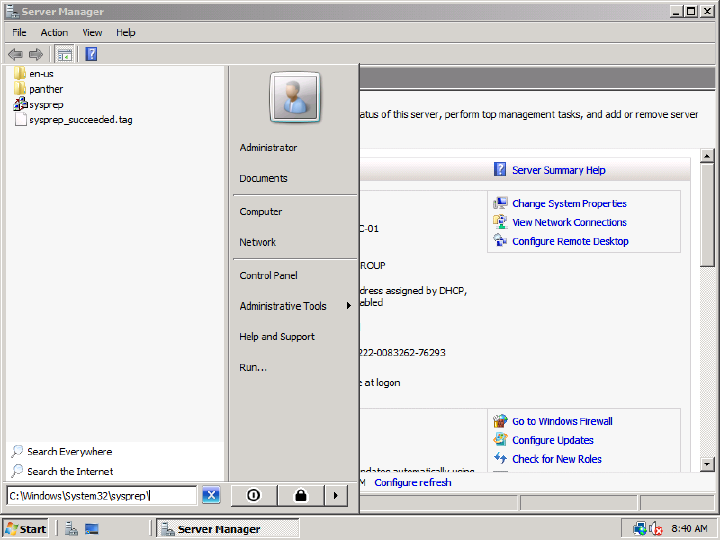Image resolution: width=720 pixels, height=540 pixels.
Task: Expand the shutdown options arrow
Action: [x=336, y=495]
